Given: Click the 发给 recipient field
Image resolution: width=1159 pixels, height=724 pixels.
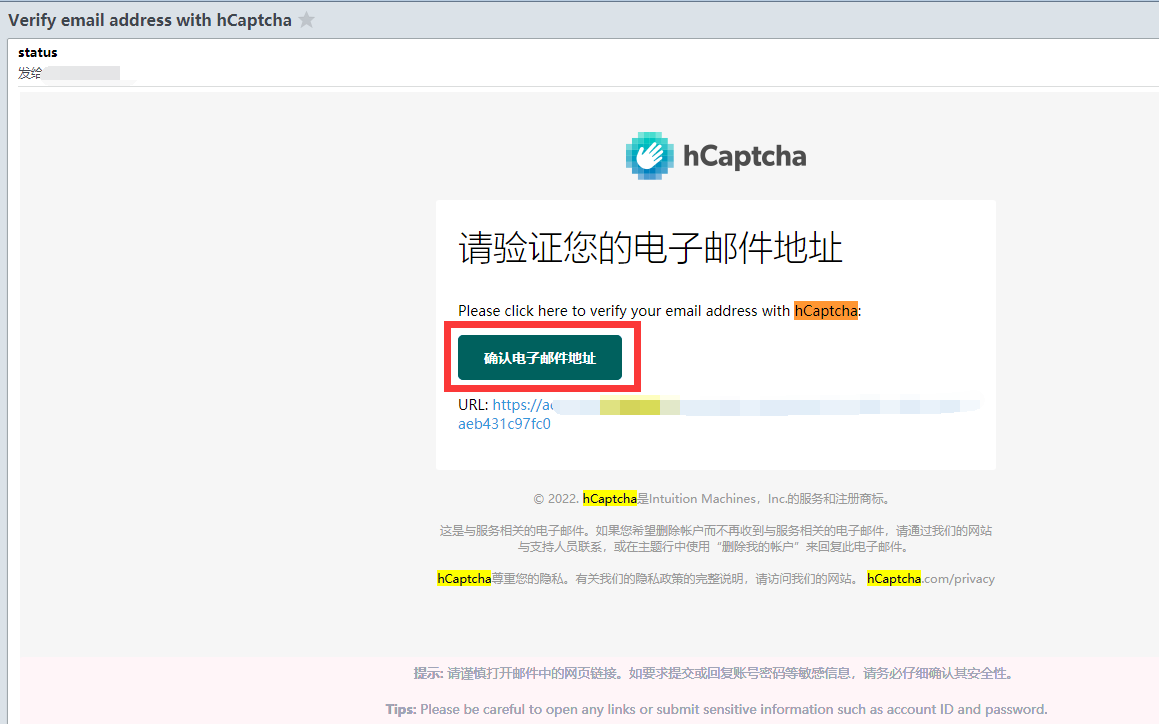Looking at the screenshot, I should (27, 72).
